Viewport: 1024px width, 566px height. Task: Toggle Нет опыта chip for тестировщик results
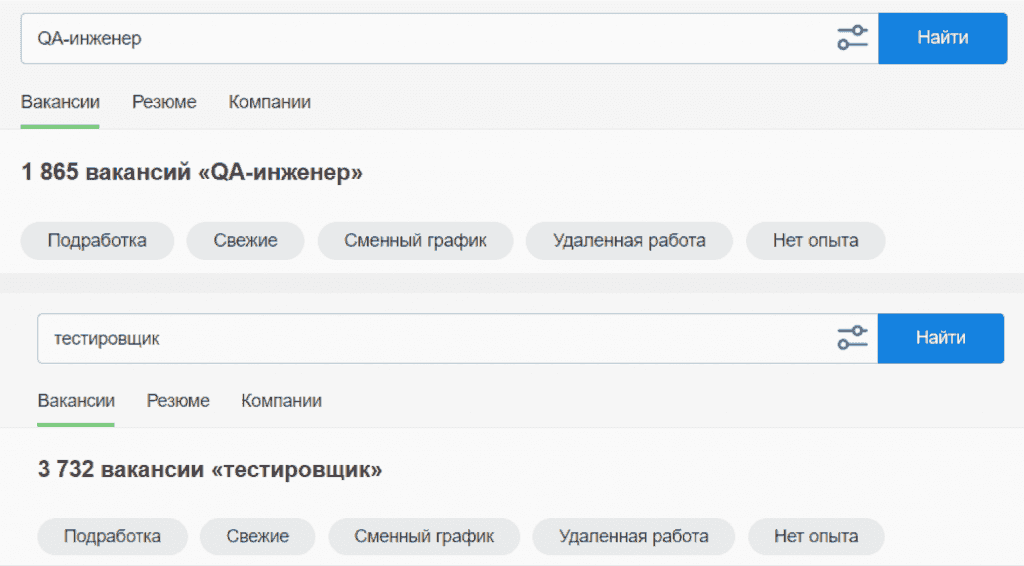(x=816, y=537)
